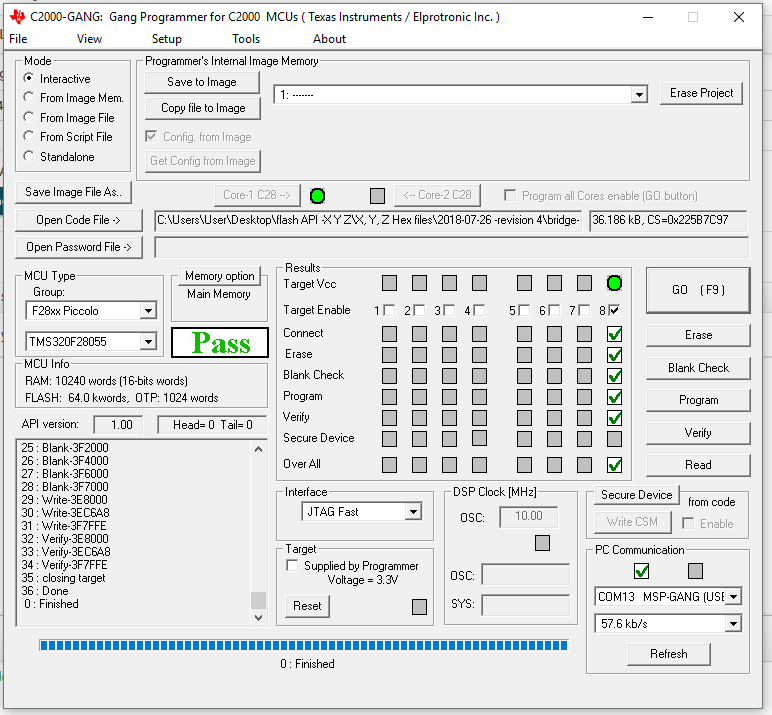Click the Over All result box for target 1
This screenshot has height=715, width=772.
coord(389,465)
